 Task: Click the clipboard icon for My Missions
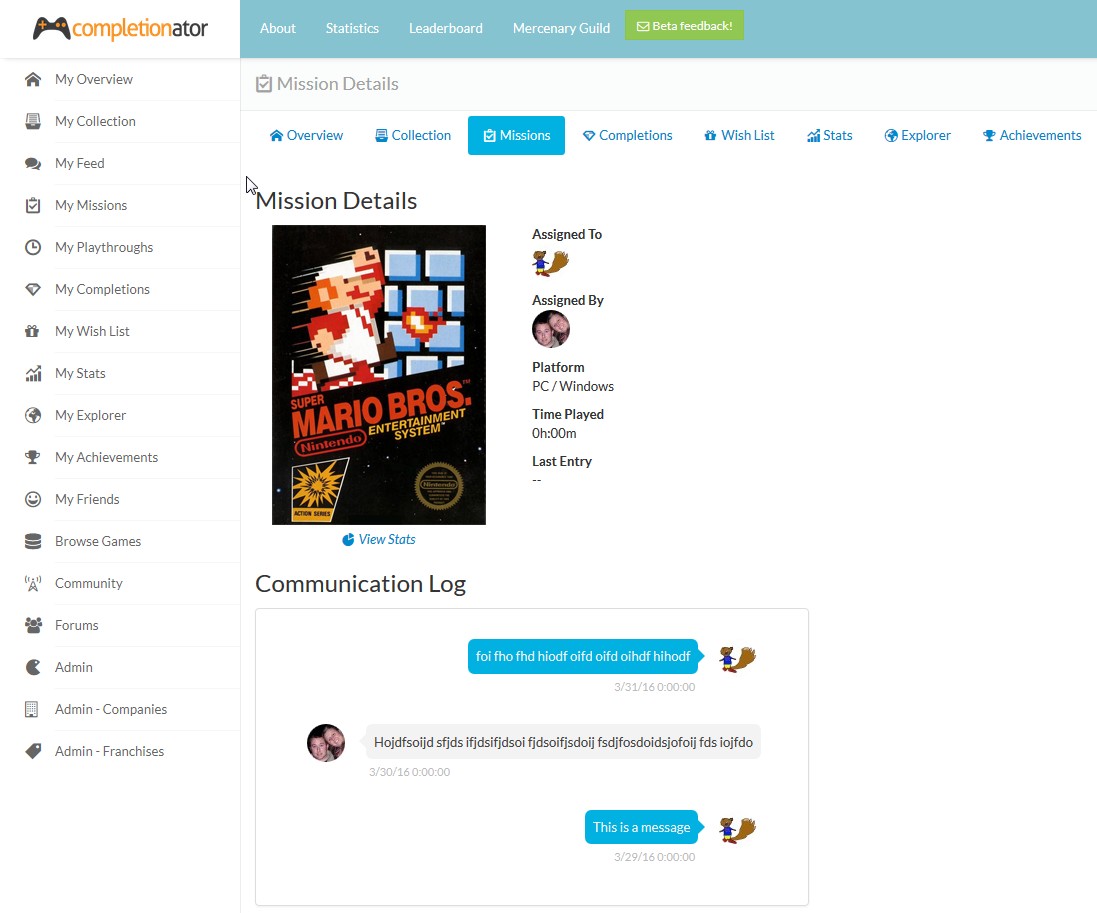(33, 205)
